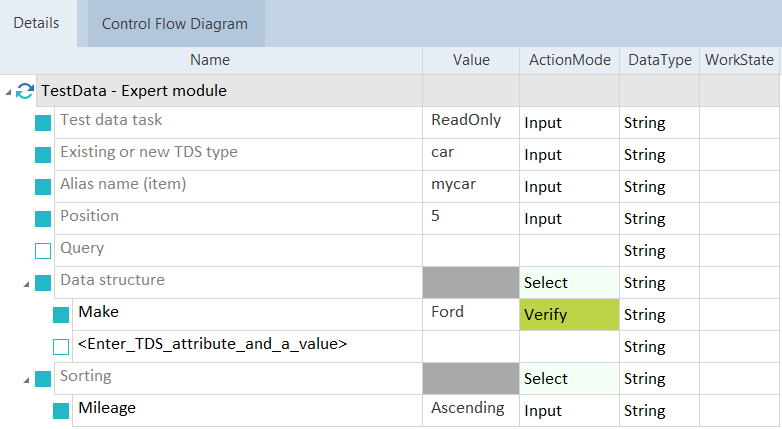Collapse the Sorting tree node
The height and width of the screenshot is (429, 782).
[x=26, y=380]
